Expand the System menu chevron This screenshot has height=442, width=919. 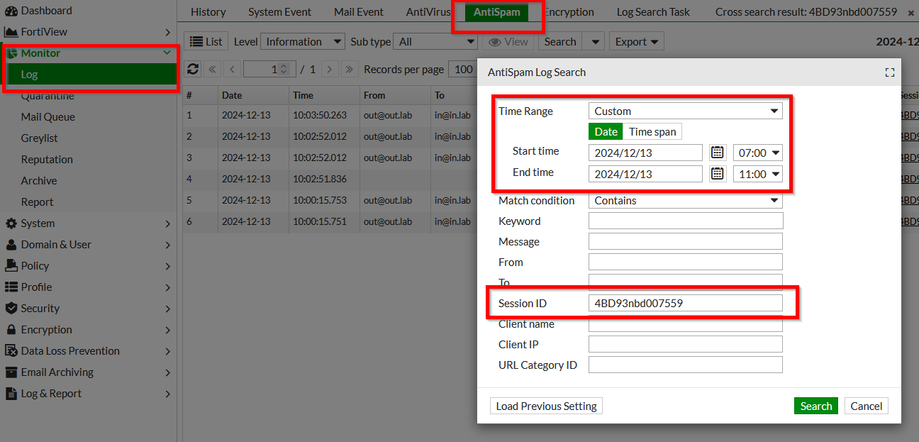168,224
